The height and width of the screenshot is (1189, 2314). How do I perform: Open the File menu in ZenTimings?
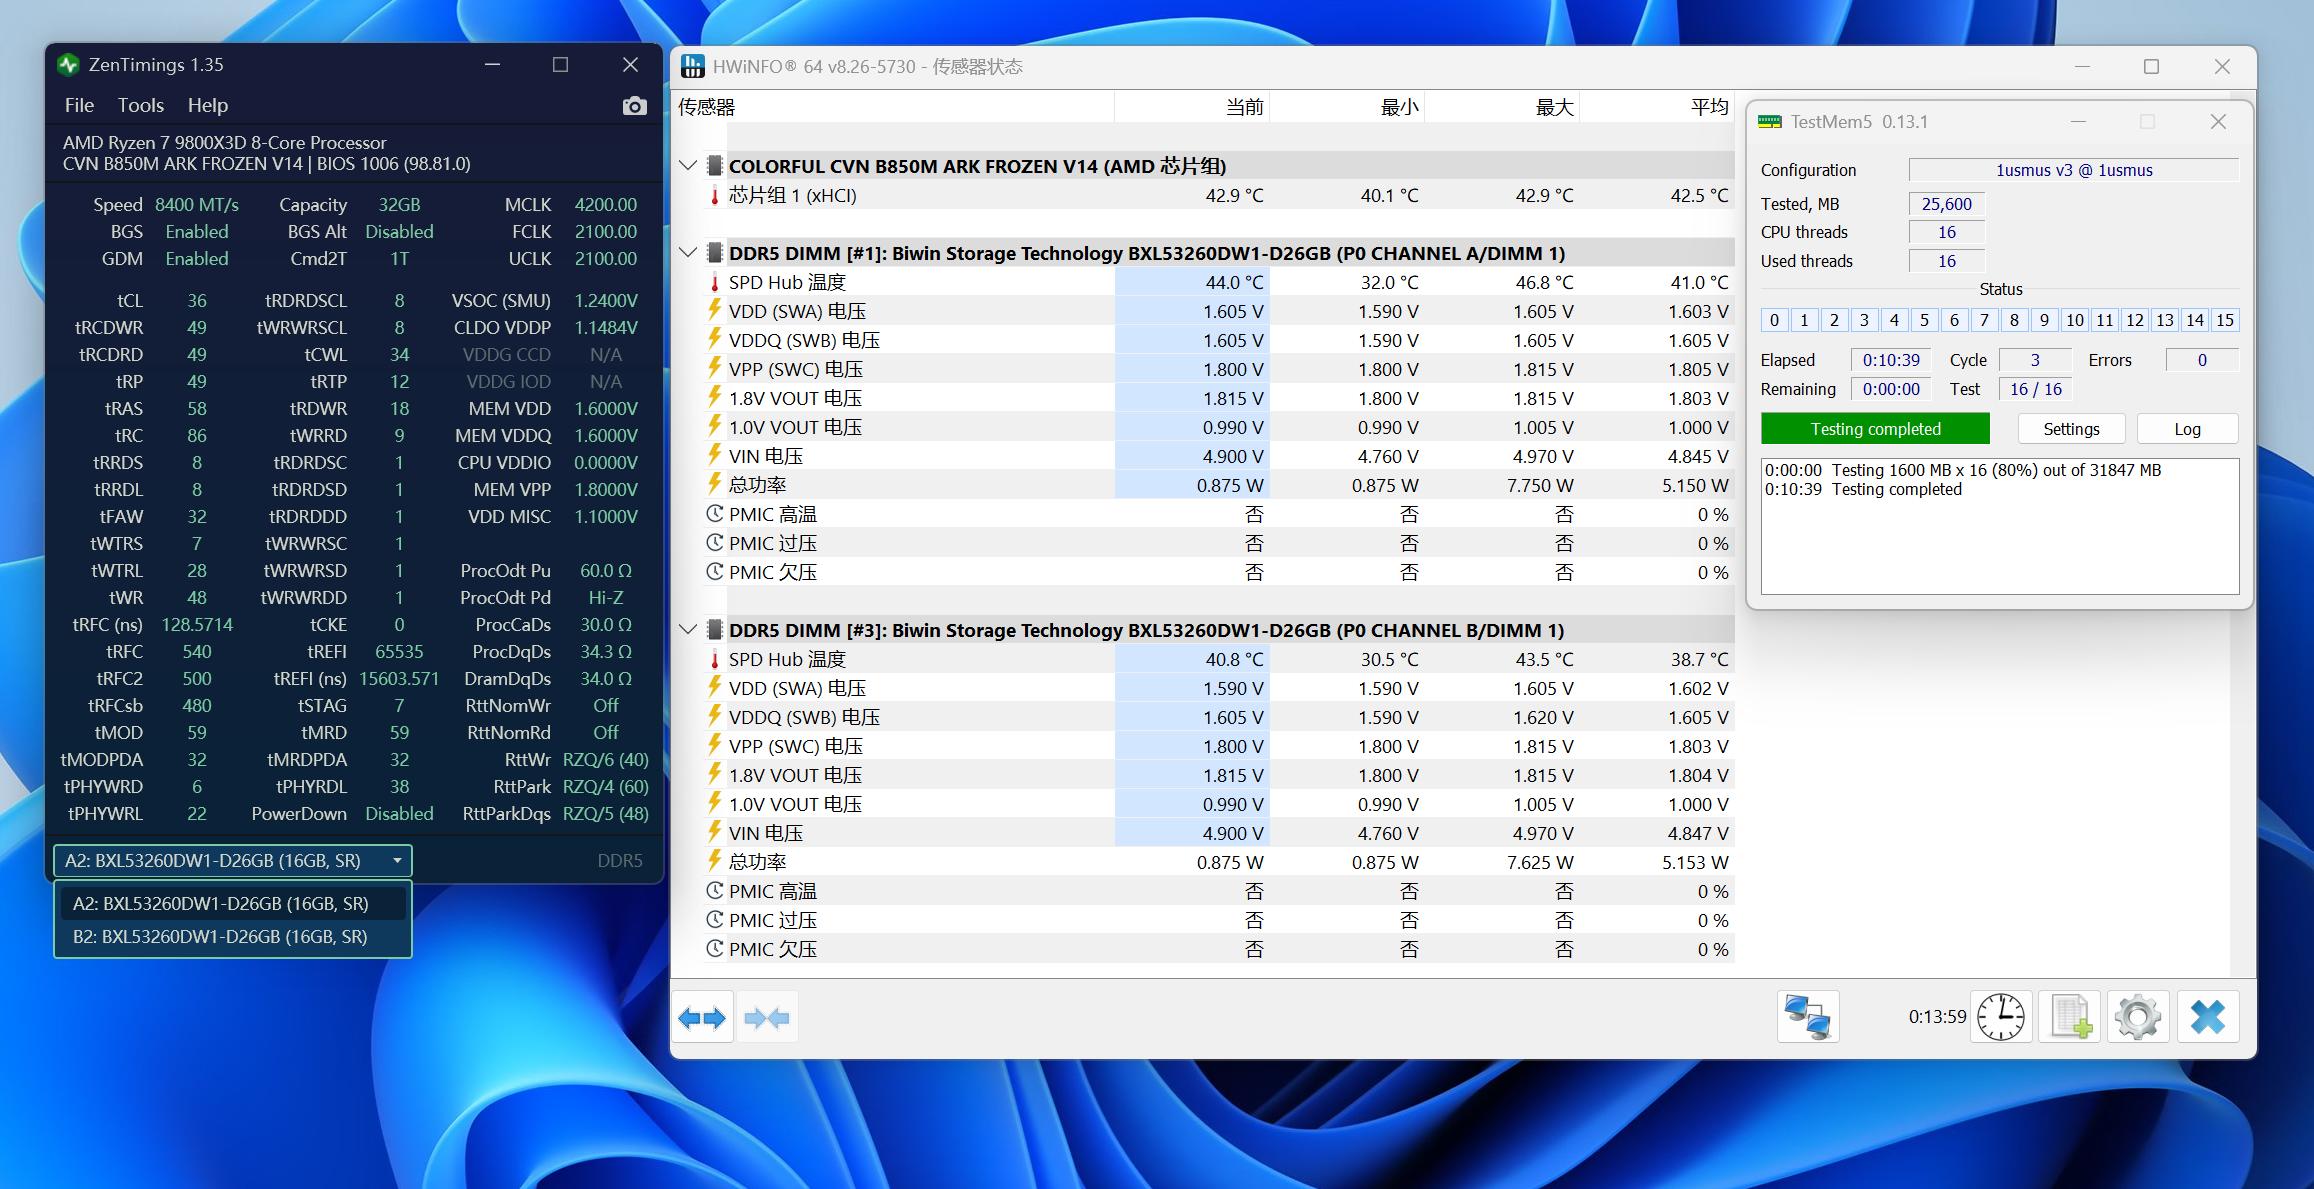(78, 105)
